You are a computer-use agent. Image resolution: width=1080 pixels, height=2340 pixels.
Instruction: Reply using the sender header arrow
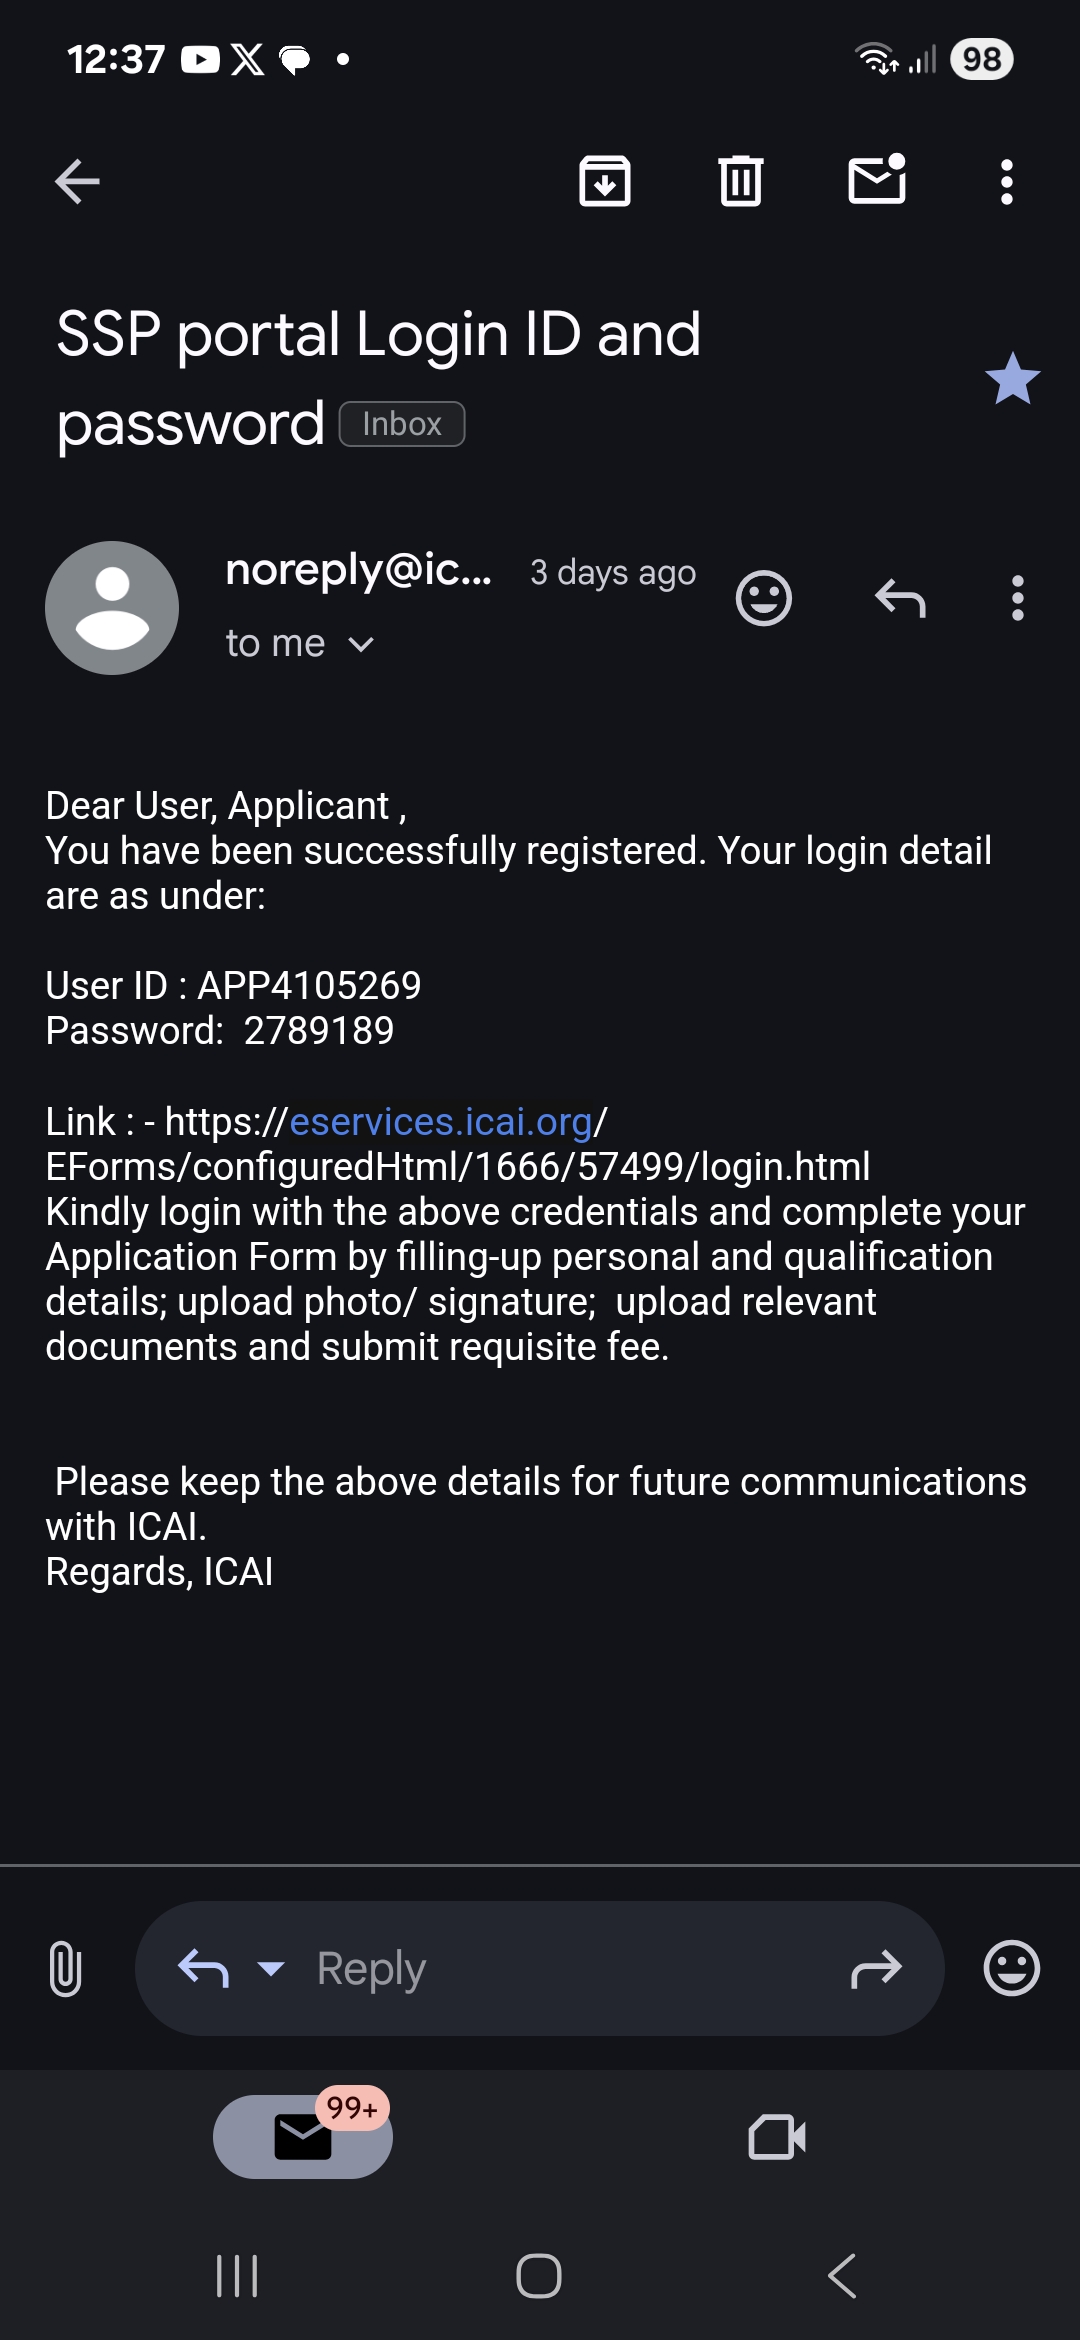pos(900,599)
